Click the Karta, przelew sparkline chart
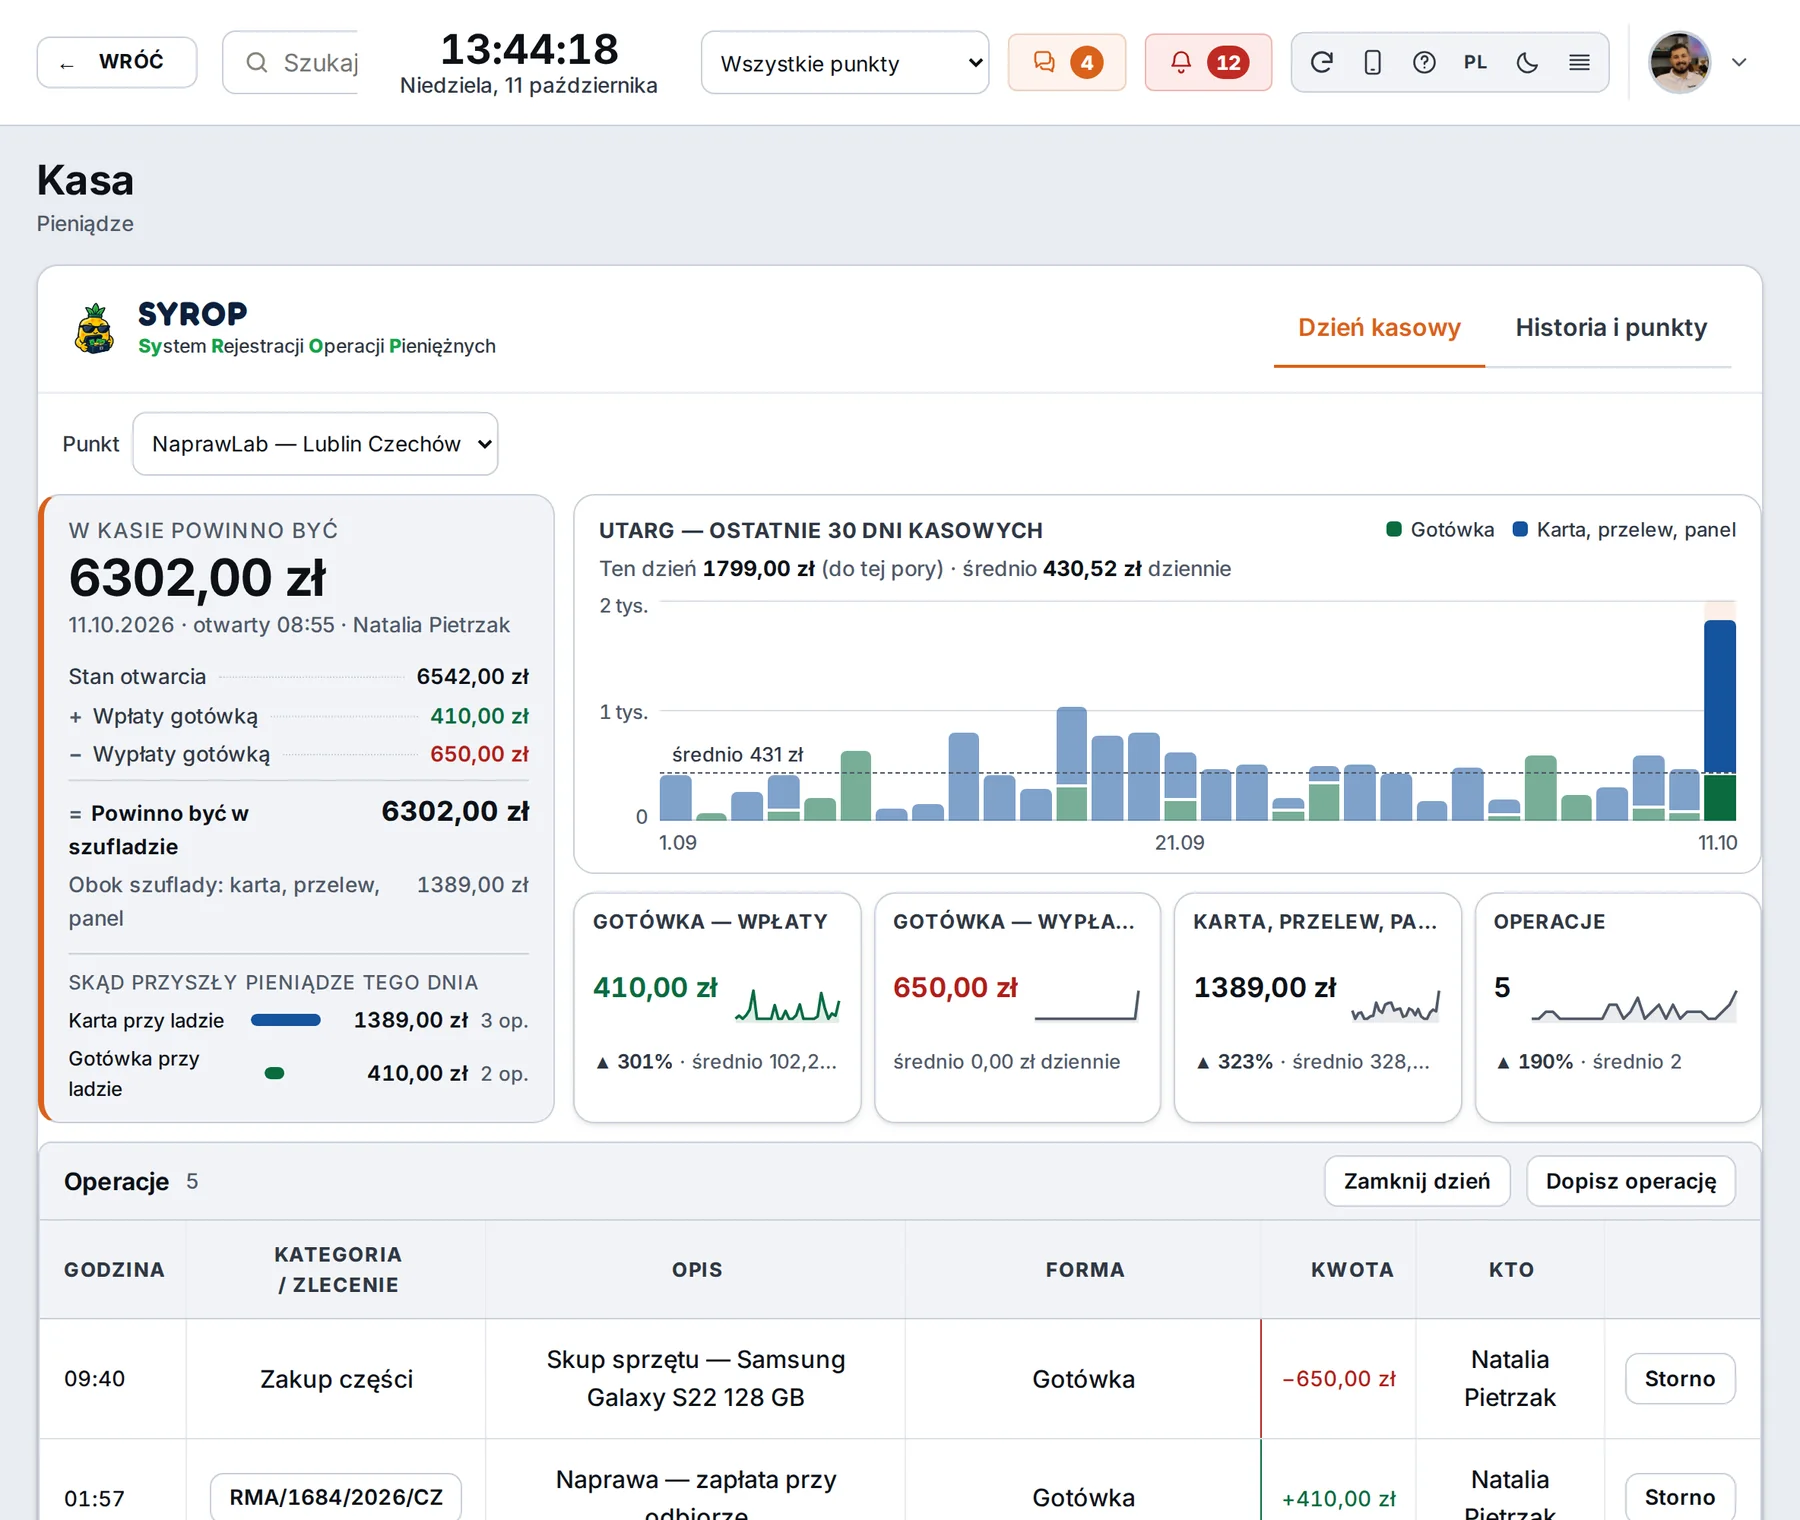Screen dimensions: 1800x1520 pyautogui.click(x=1395, y=1004)
